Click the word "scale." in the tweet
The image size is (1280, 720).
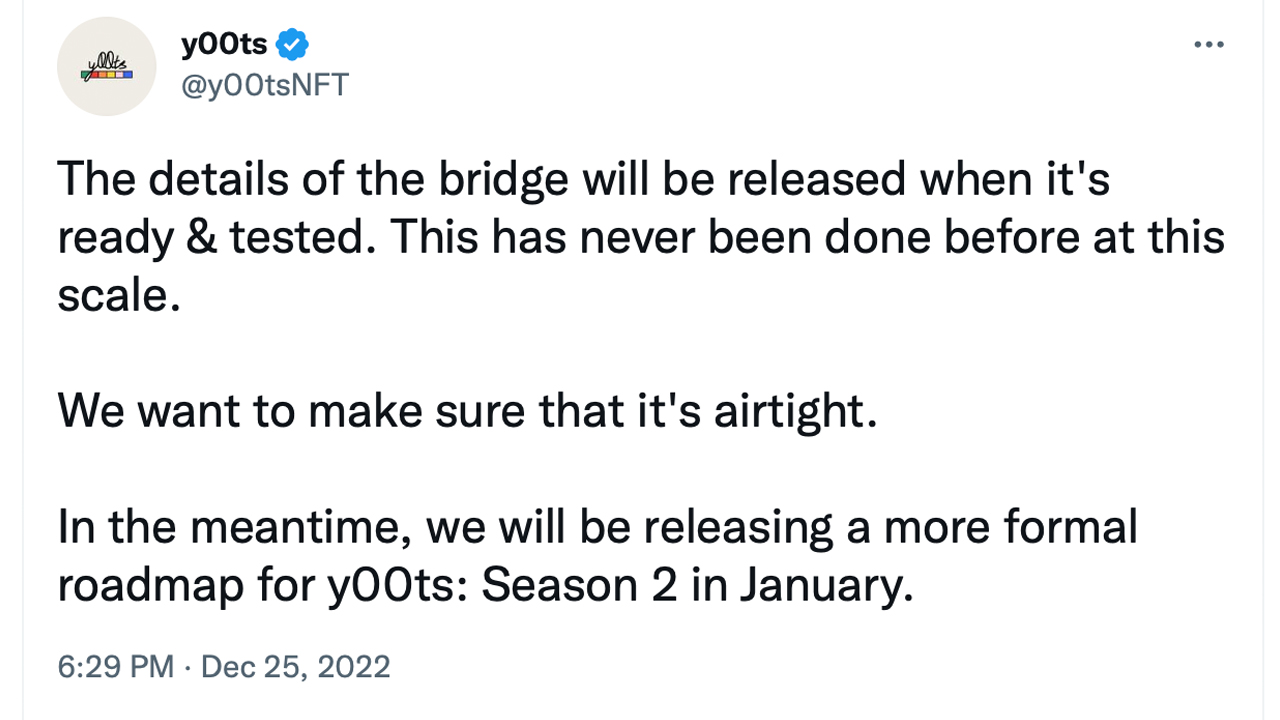pyautogui.click(x=119, y=296)
